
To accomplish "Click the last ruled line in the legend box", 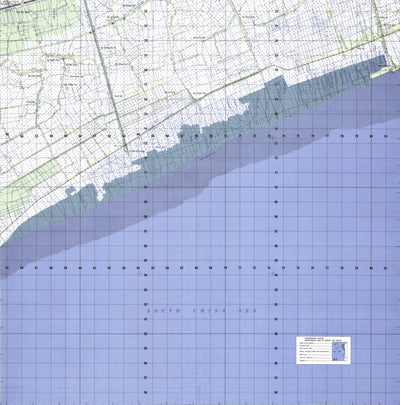I will coord(315,361).
